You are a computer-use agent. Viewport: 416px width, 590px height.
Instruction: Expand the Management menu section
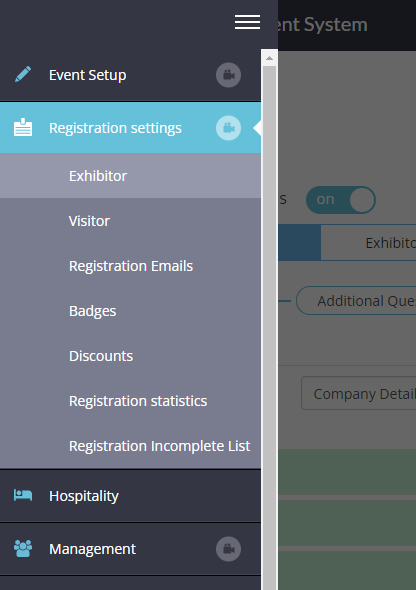point(130,549)
